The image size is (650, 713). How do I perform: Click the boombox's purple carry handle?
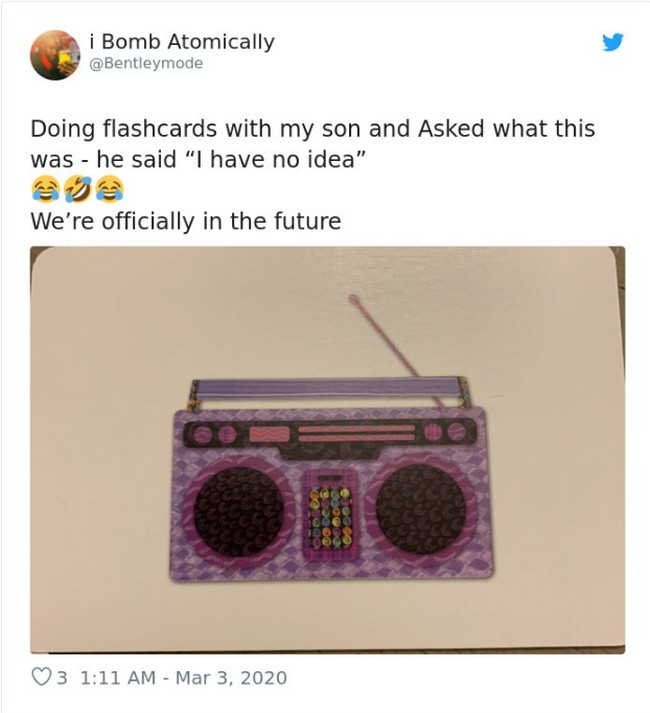tap(330, 390)
